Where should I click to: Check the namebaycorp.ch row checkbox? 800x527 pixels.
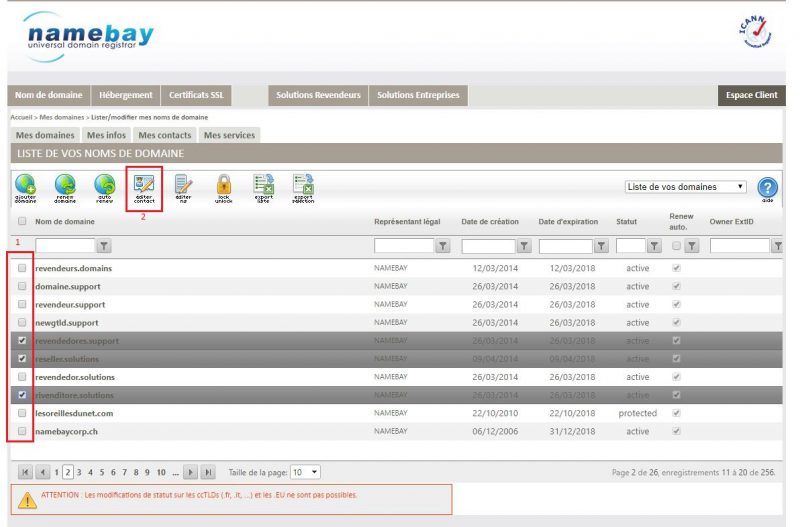[22, 431]
